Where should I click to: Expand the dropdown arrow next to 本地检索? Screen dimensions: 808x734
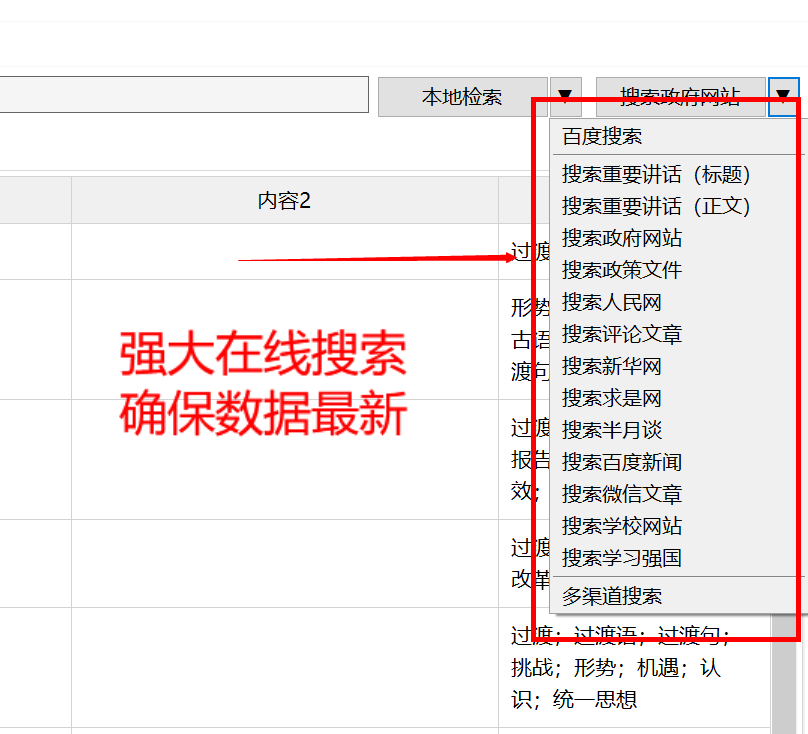tap(565, 97)
